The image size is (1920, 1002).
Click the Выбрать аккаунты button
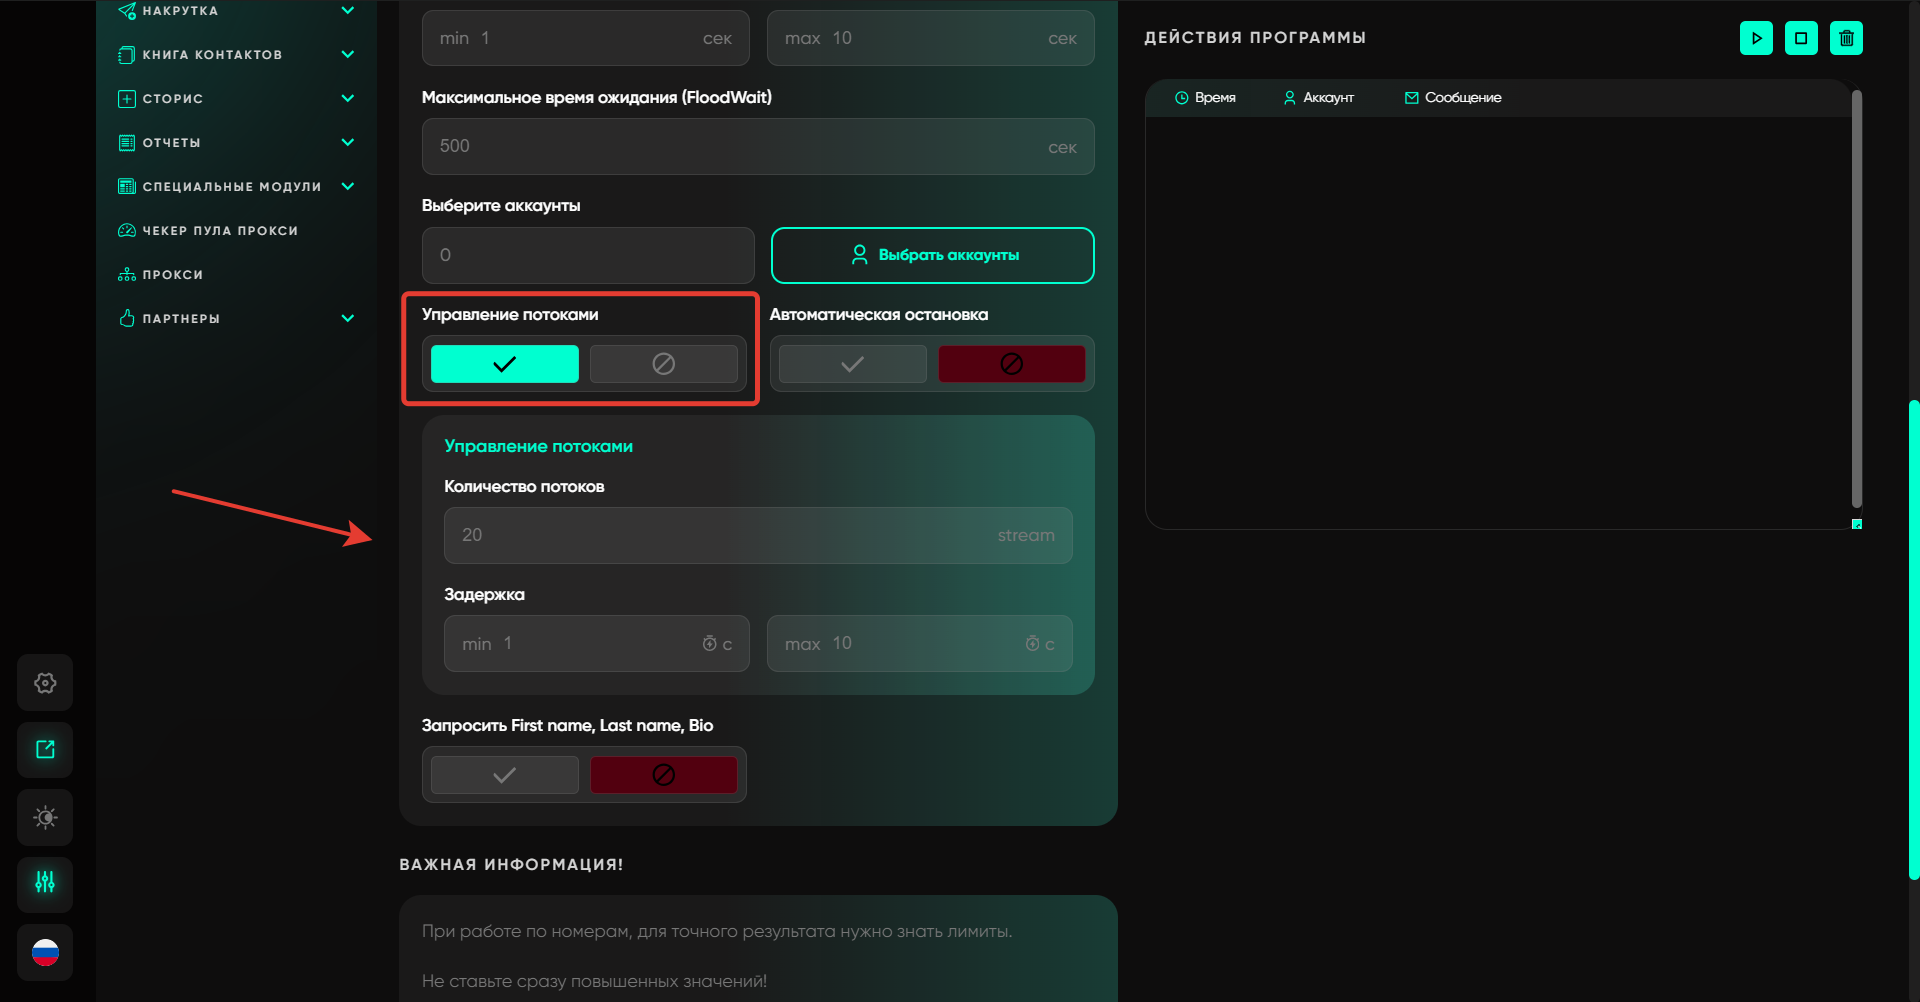click(932, 255)
